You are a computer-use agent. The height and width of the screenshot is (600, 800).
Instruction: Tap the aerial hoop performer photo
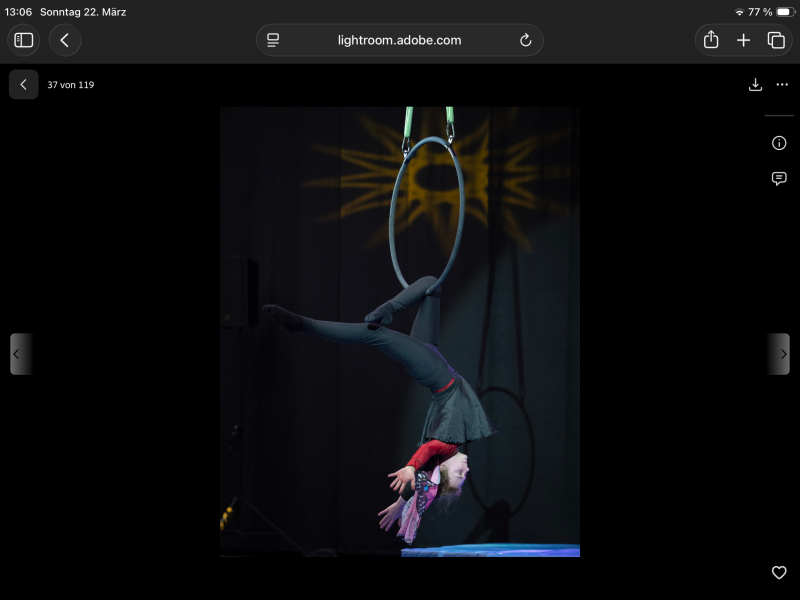(400, 332)
